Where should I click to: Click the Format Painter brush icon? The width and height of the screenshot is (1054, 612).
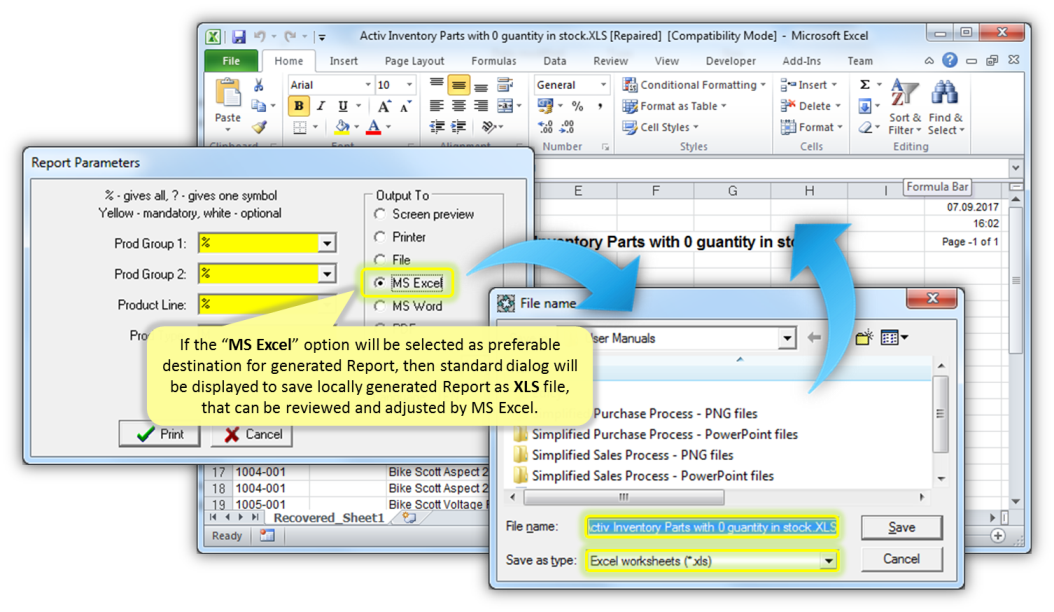259,126
